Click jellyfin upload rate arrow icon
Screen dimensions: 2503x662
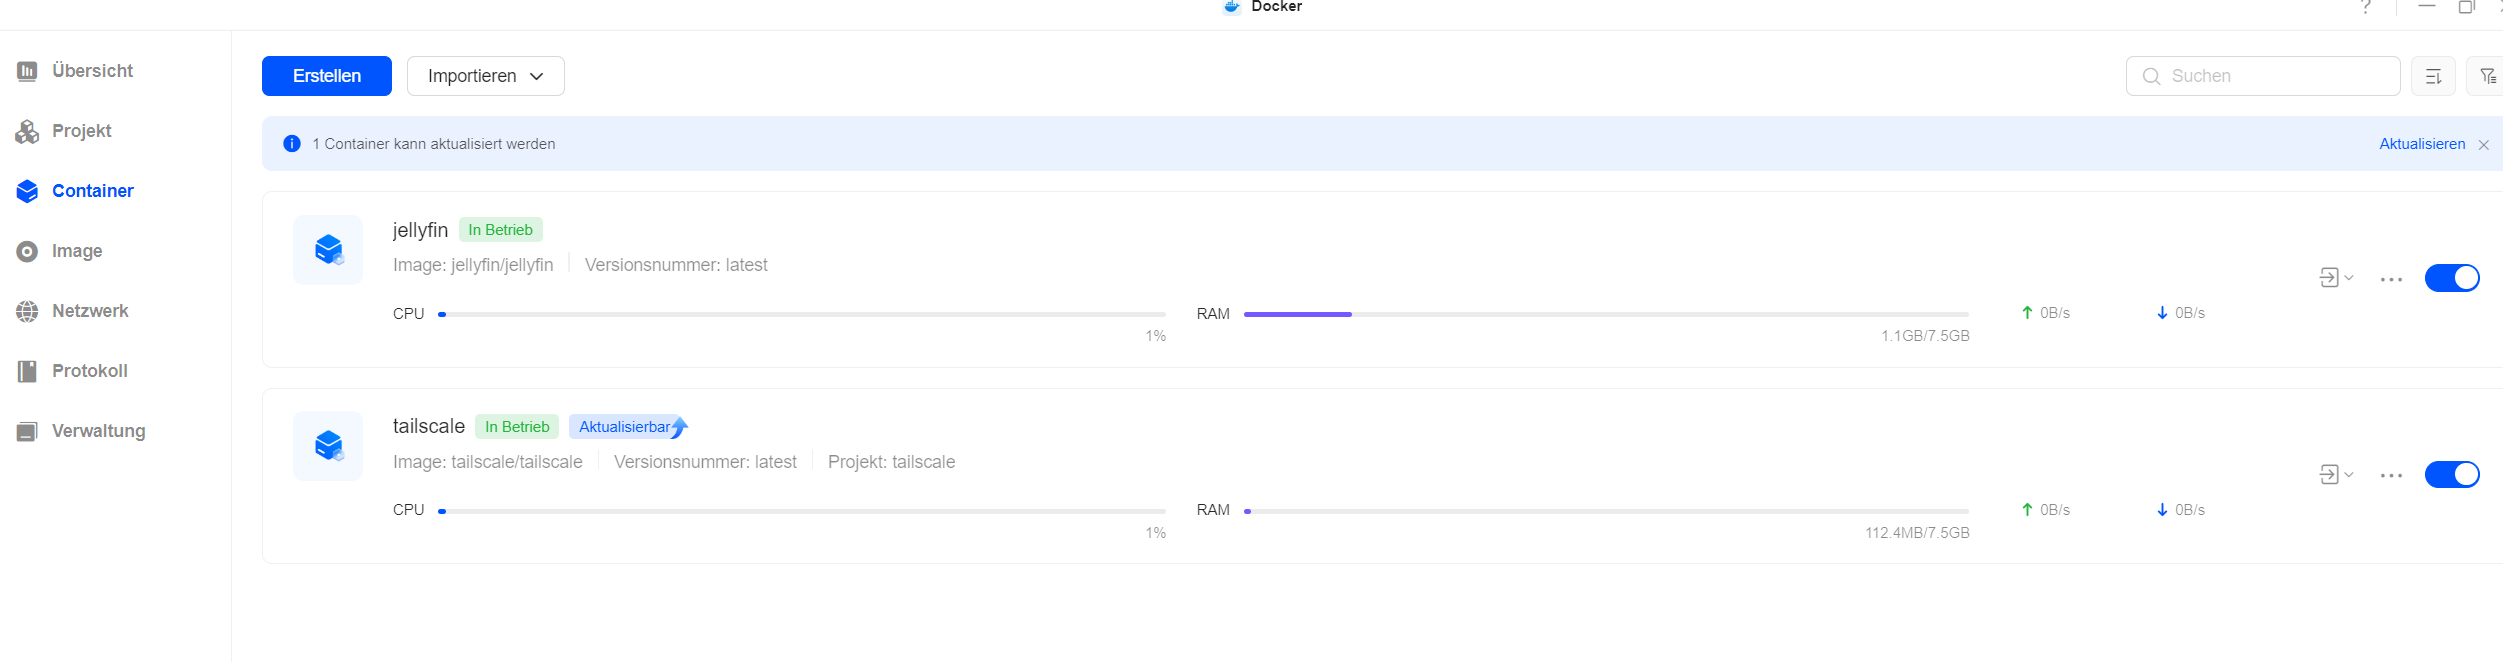[2027, 313]
